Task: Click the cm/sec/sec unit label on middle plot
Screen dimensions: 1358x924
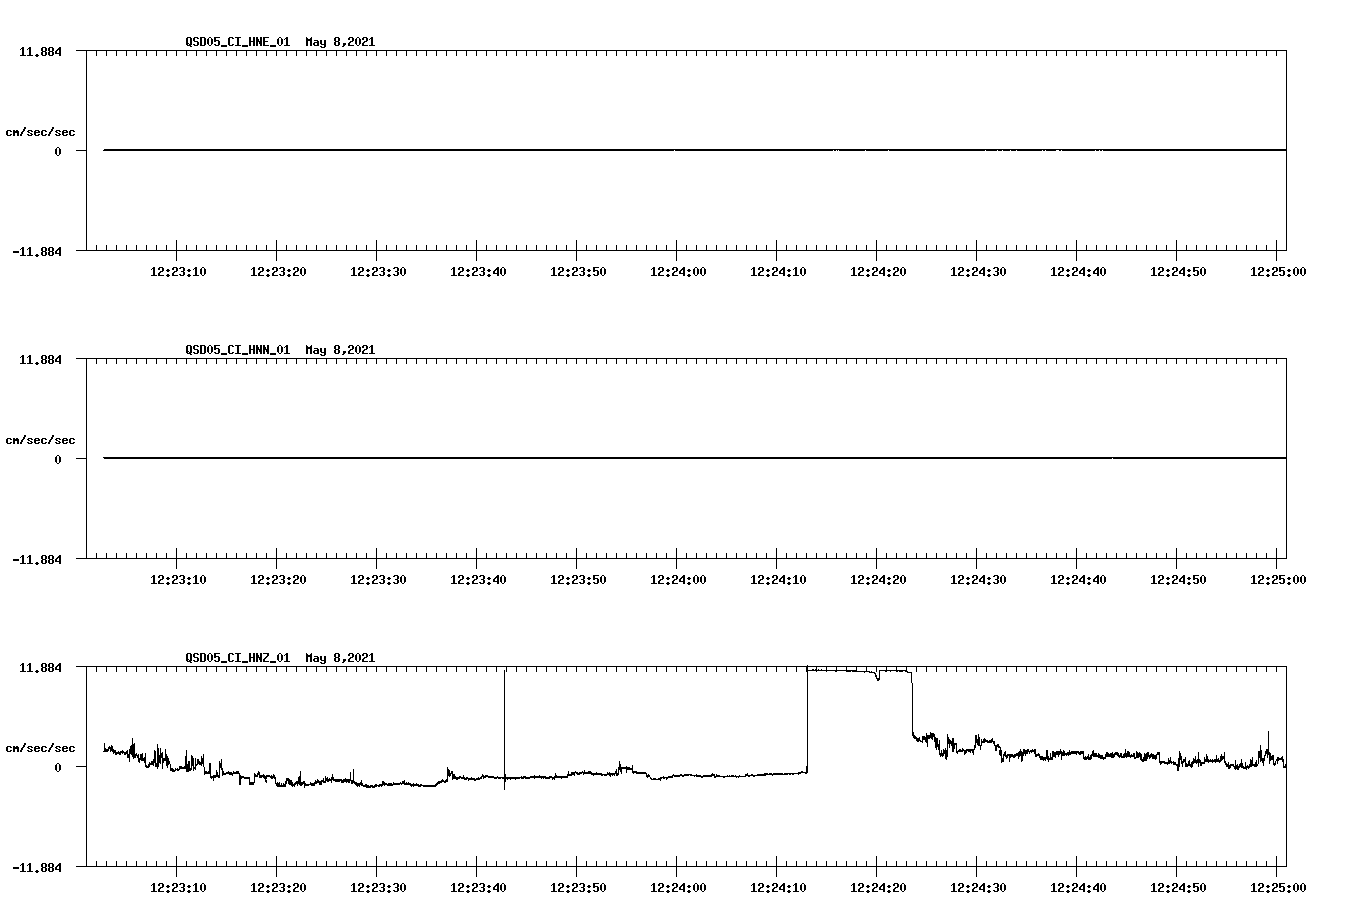Action: pos(41,439)
